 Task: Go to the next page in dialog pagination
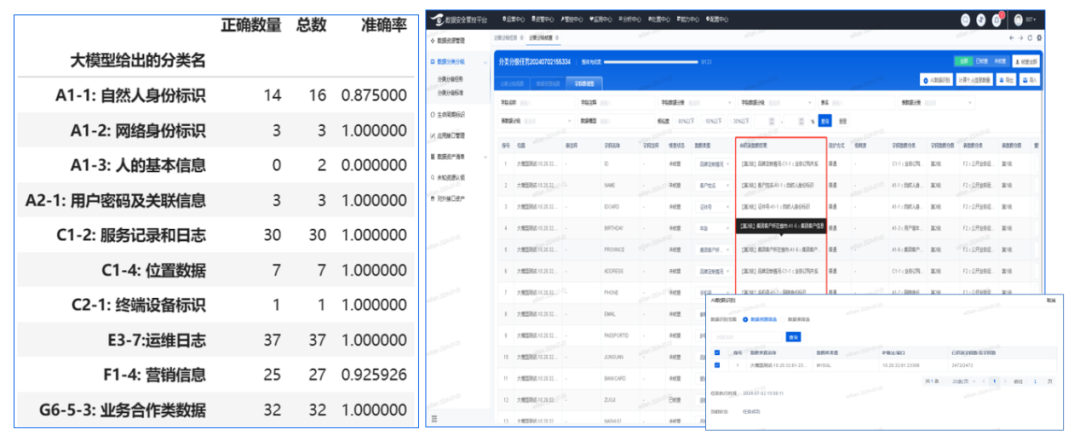pyautogui.click(x=1005, y=381)
